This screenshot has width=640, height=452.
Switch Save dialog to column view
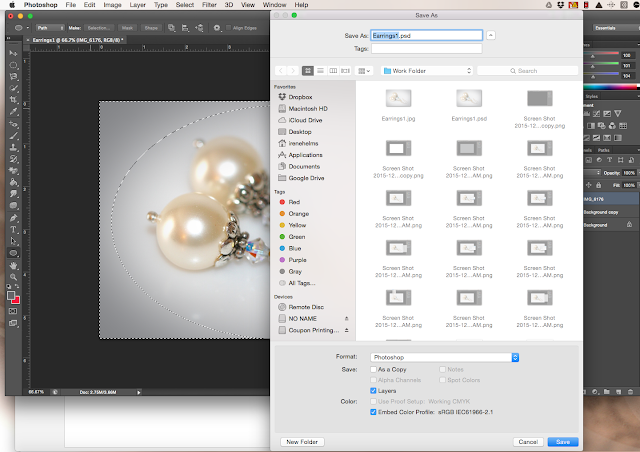point(333,71)
